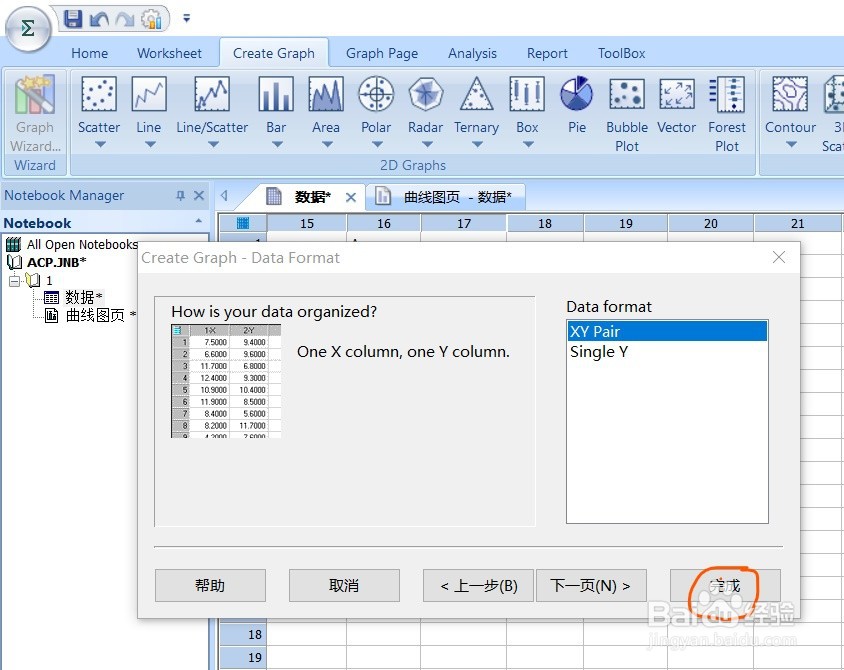This screenshot has height=670, width=844.
Task: Toggle the Notebook Manager auto-hide pin
Action: click(x=181, y=195)
